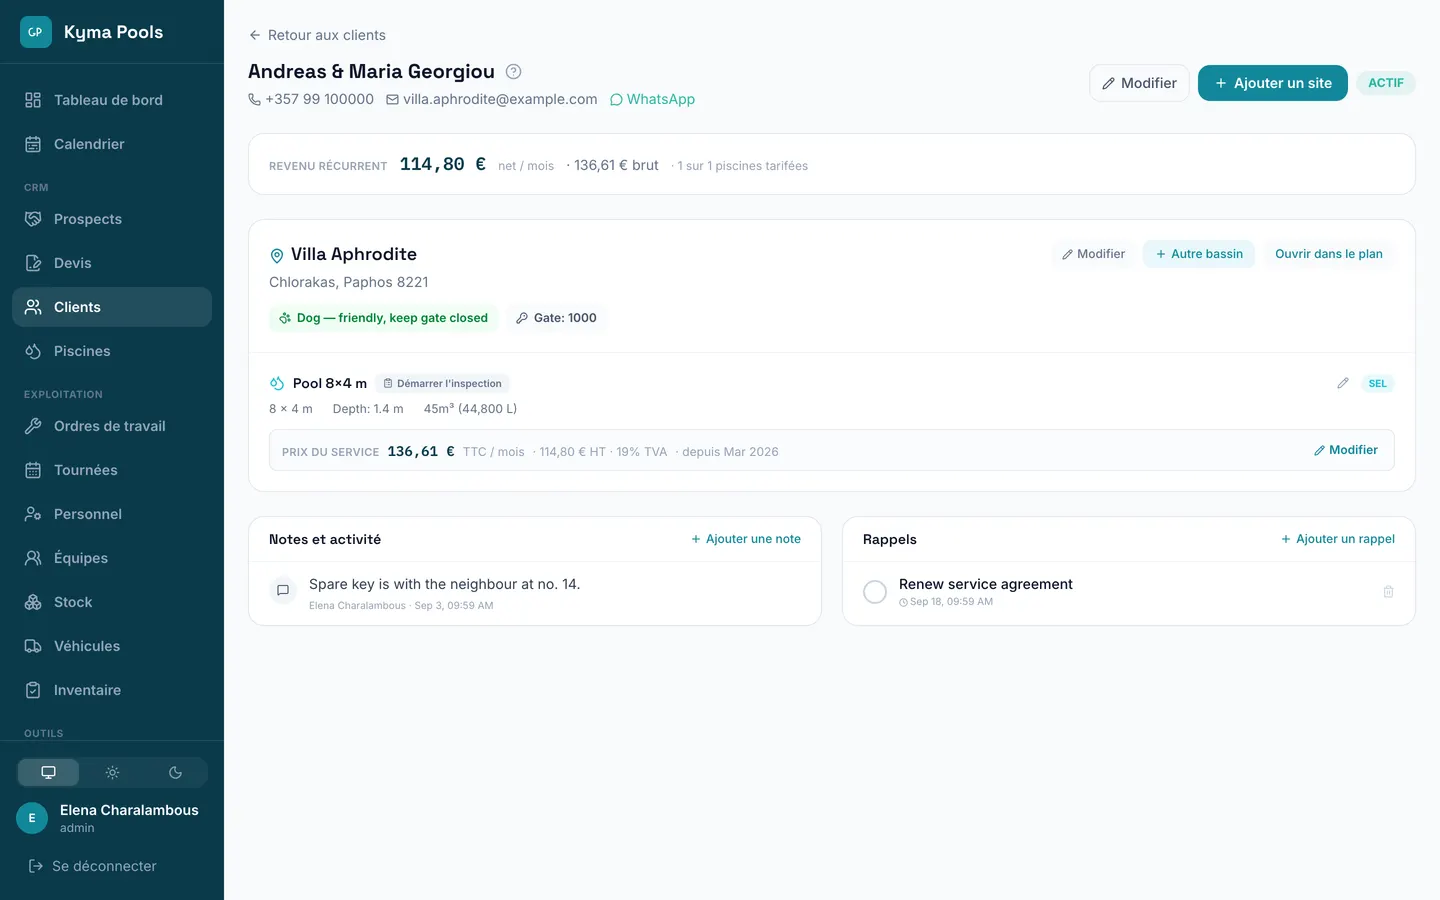Open Ordres de travail
1440x900 pixels.
click(112, 426)
